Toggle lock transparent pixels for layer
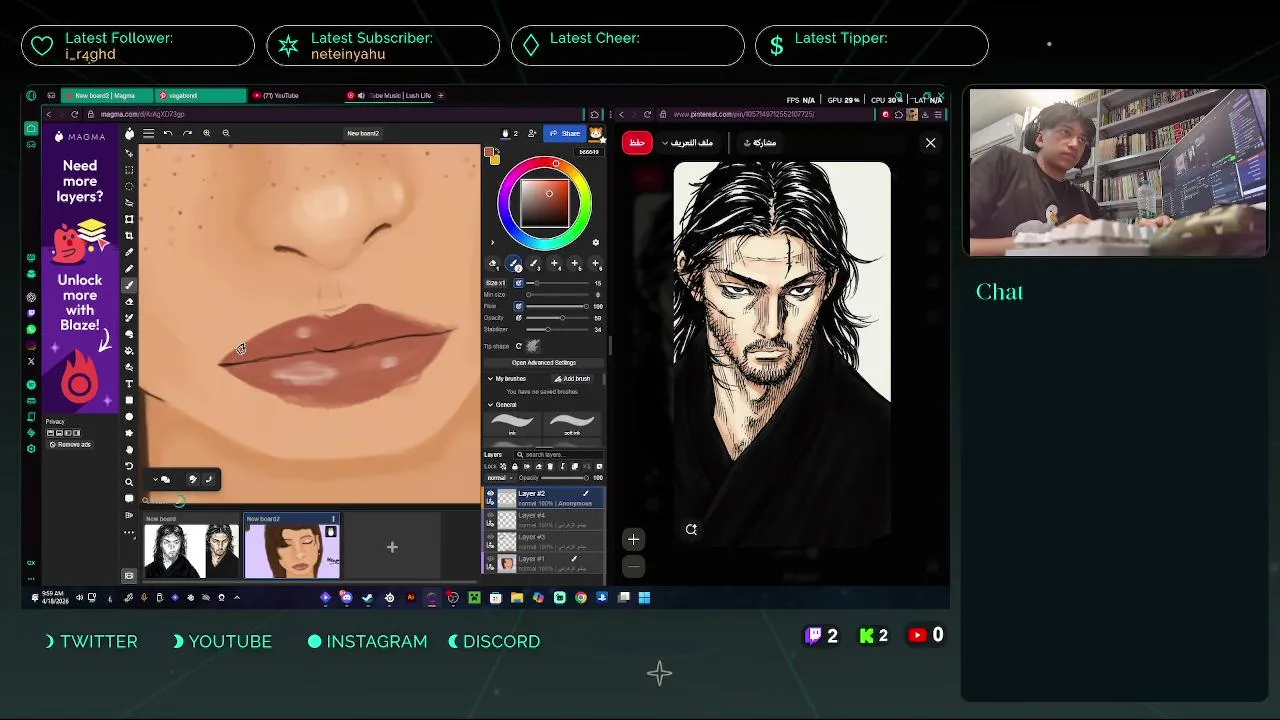 coord(503,466)
